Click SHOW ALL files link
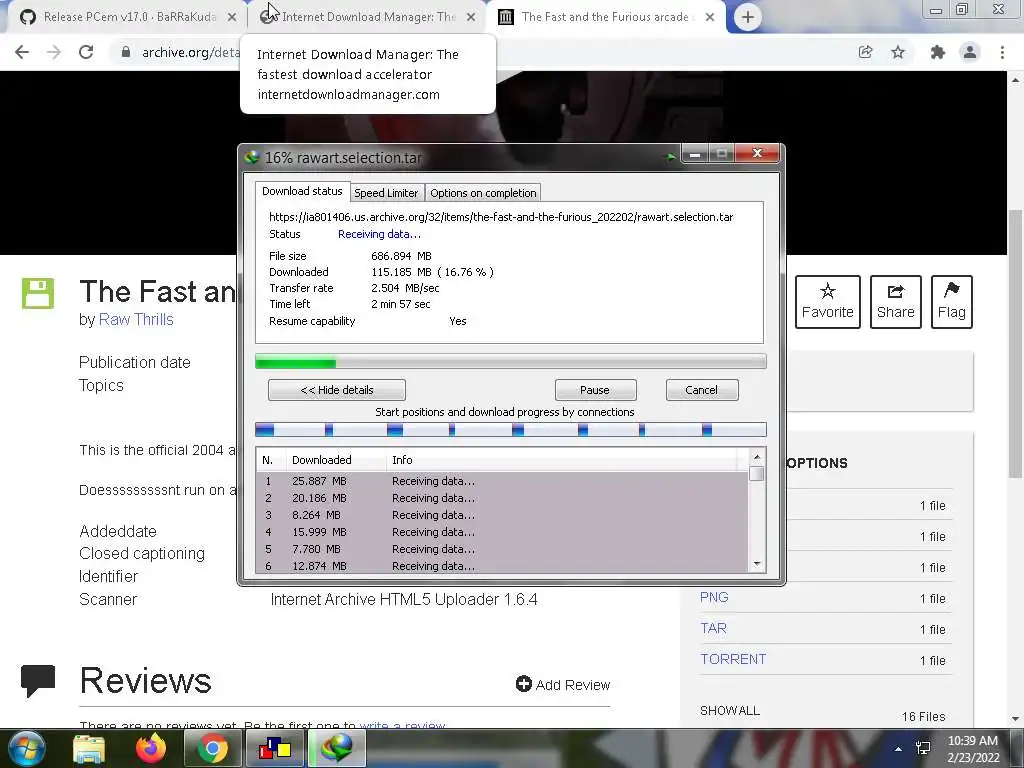The width and height of the screenshot is (1024, 768). (729, 711)
